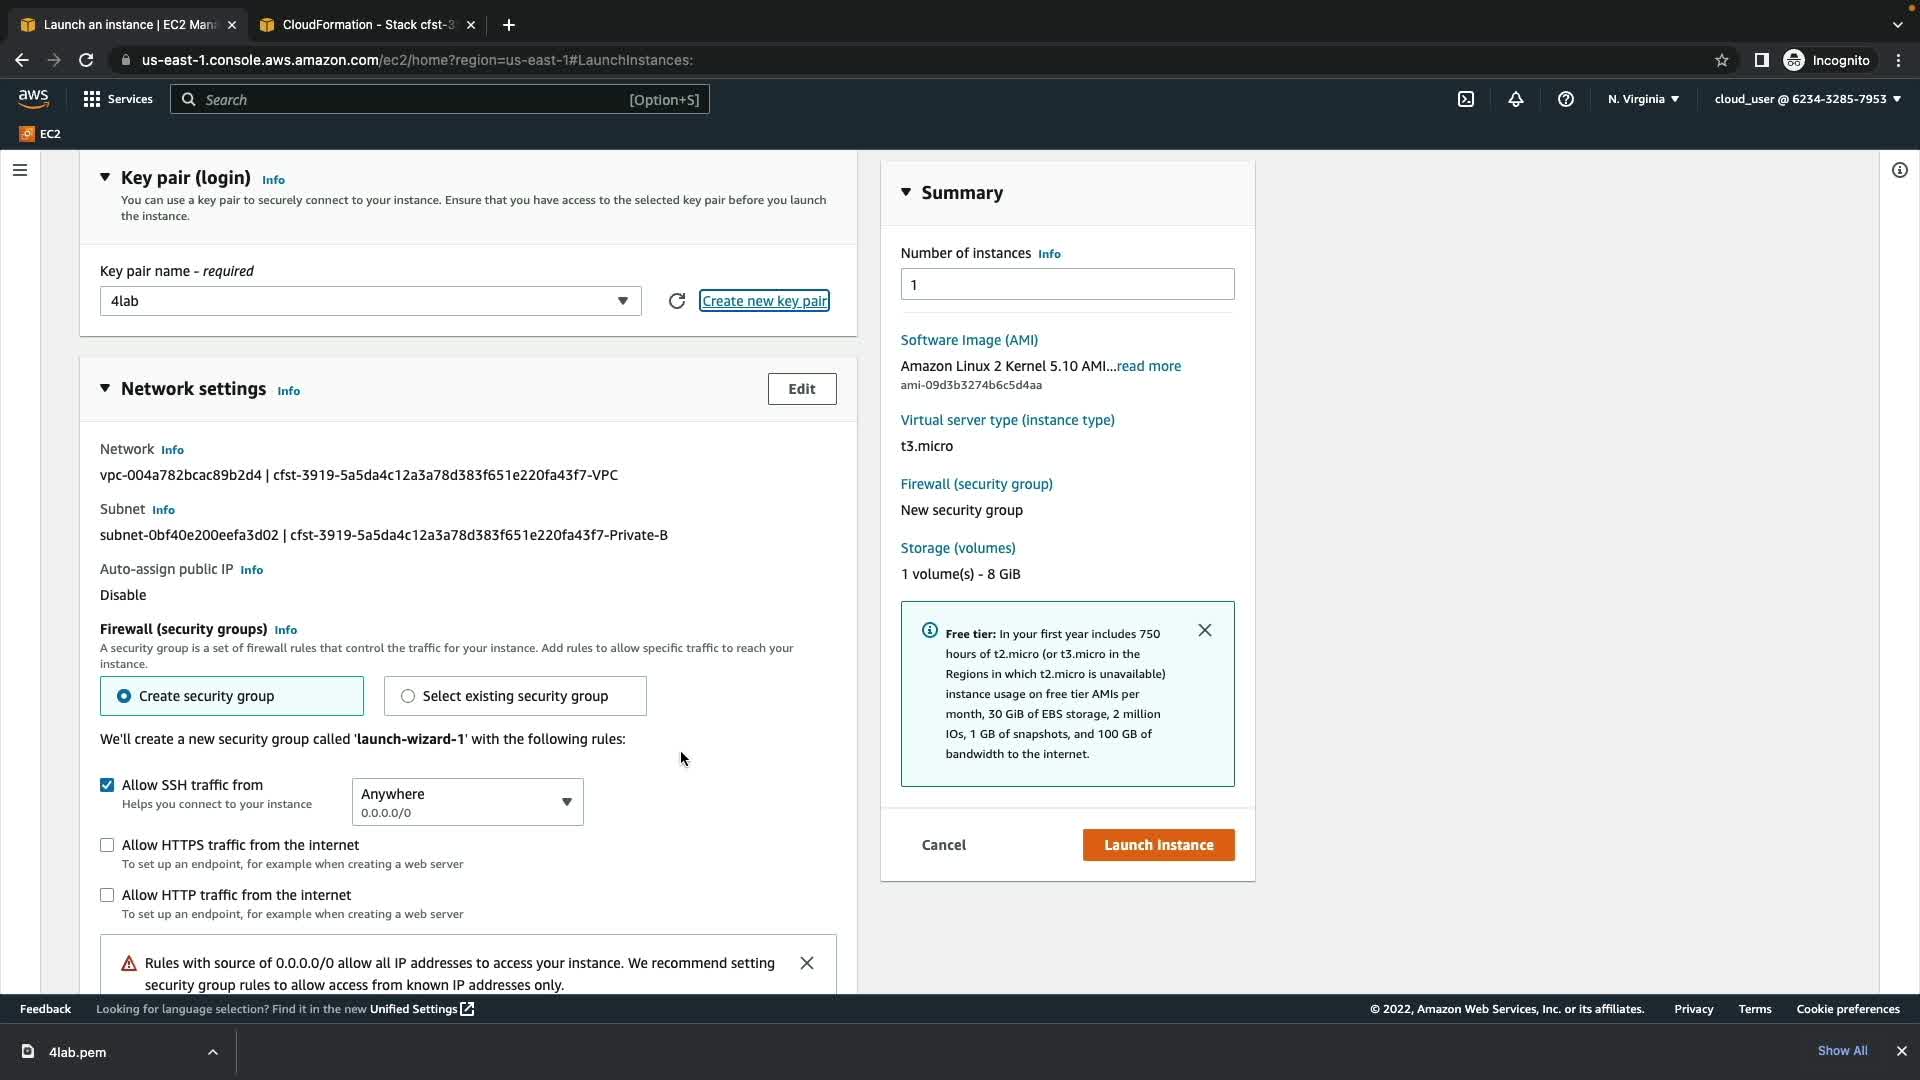
Task: Click the Launch instance button
Action: pyautogui.click(x=1158, y=845)
